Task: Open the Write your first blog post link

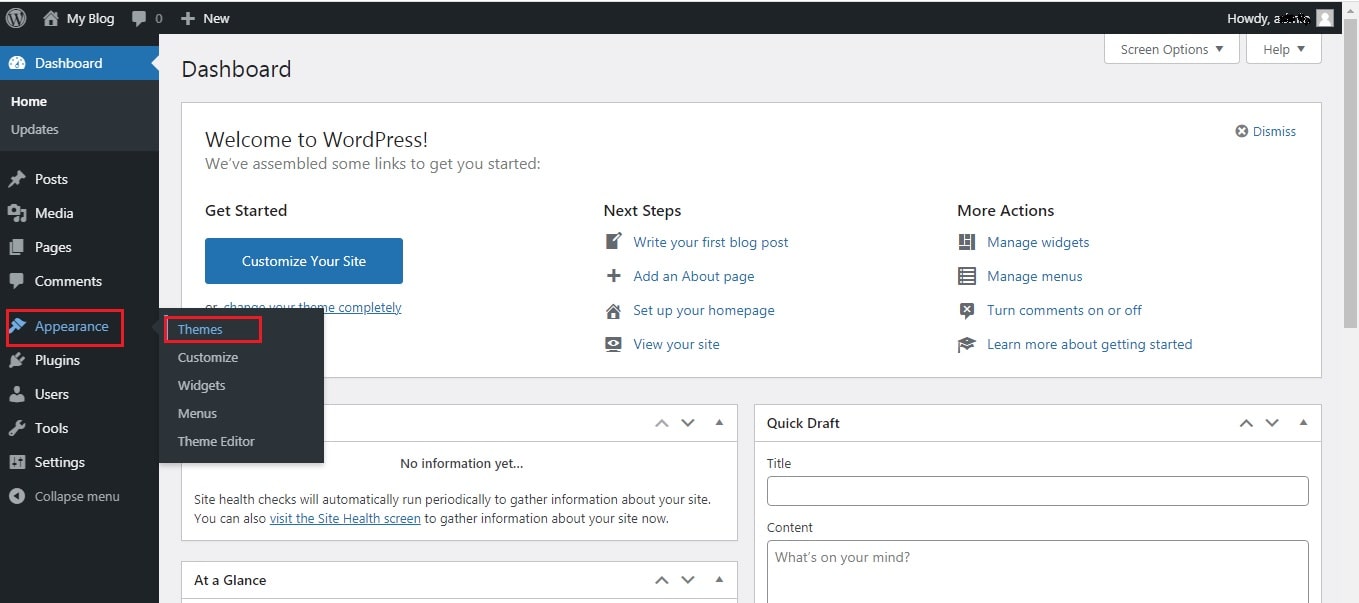Action: point(710,242)
